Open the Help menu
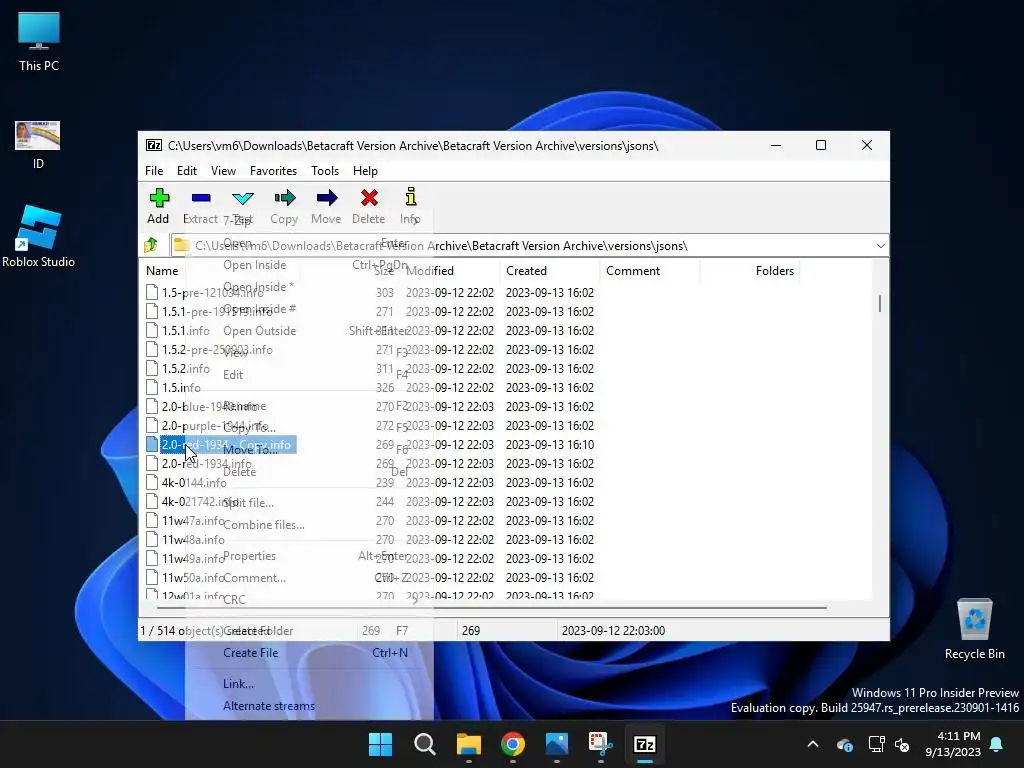The image size is (1024, 768). [x=365, y=170]
